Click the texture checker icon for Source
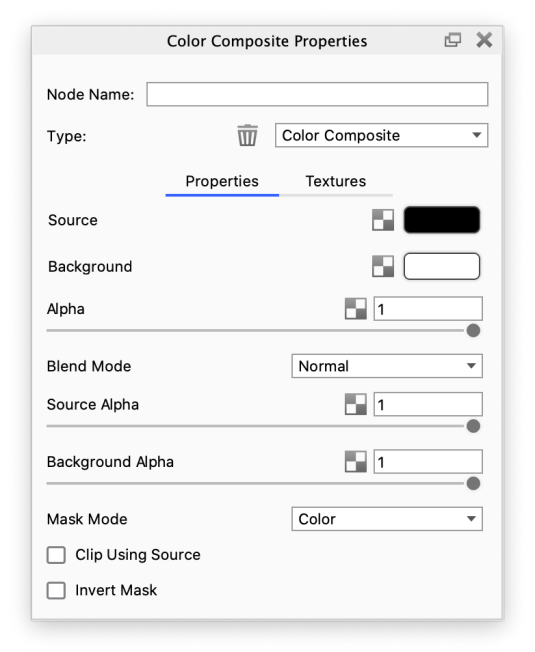Viewport: 535px width, 652px height. pyautogui.click(x=383, y=220)
